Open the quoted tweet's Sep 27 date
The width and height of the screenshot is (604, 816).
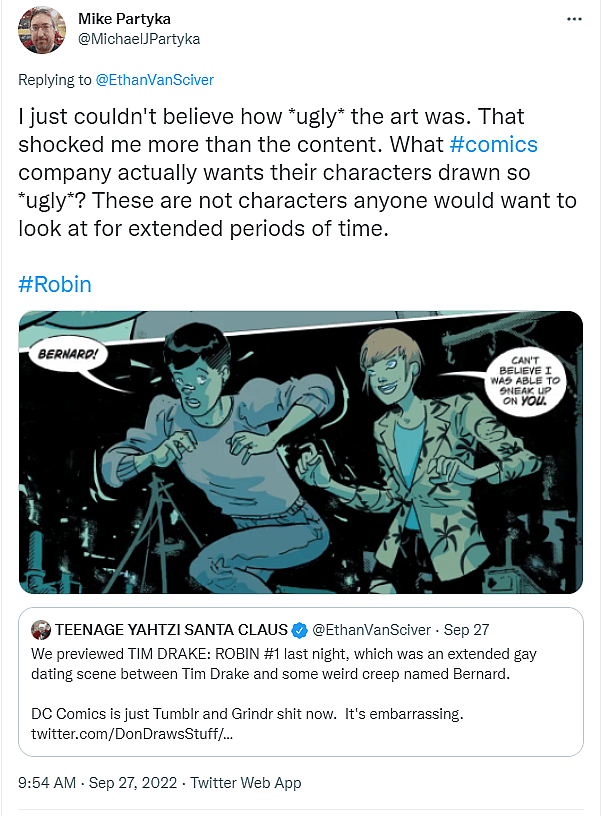click(x=465, y=630)
